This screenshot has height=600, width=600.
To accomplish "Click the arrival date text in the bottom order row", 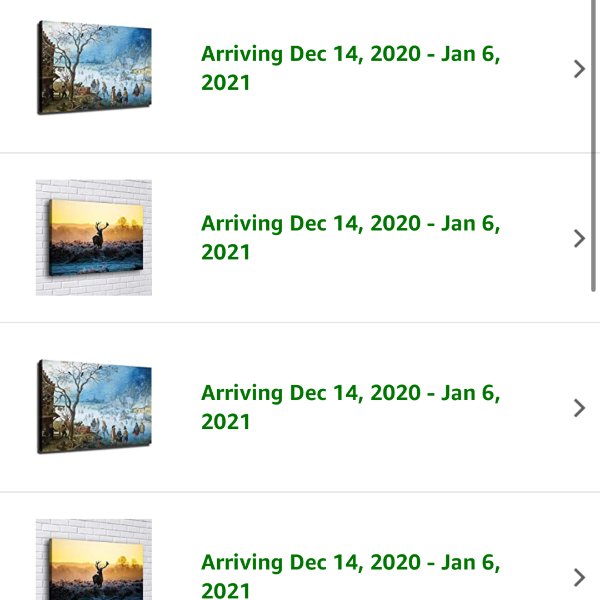I will tap(351, 576).
